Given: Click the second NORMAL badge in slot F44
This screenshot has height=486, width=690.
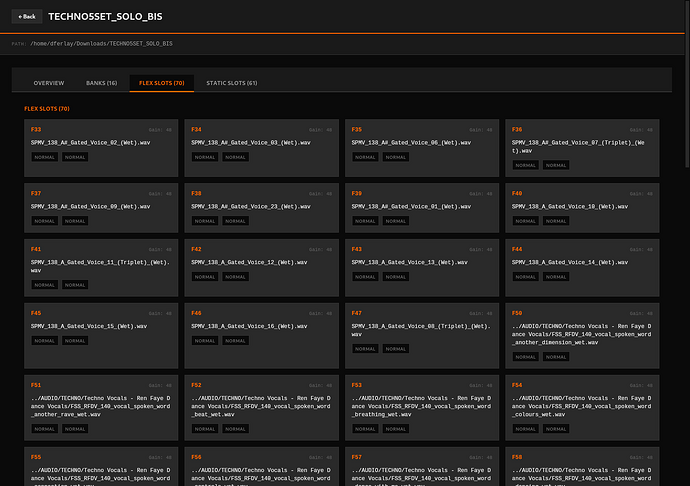Looking at the screenshot, I should click(556, 276).
